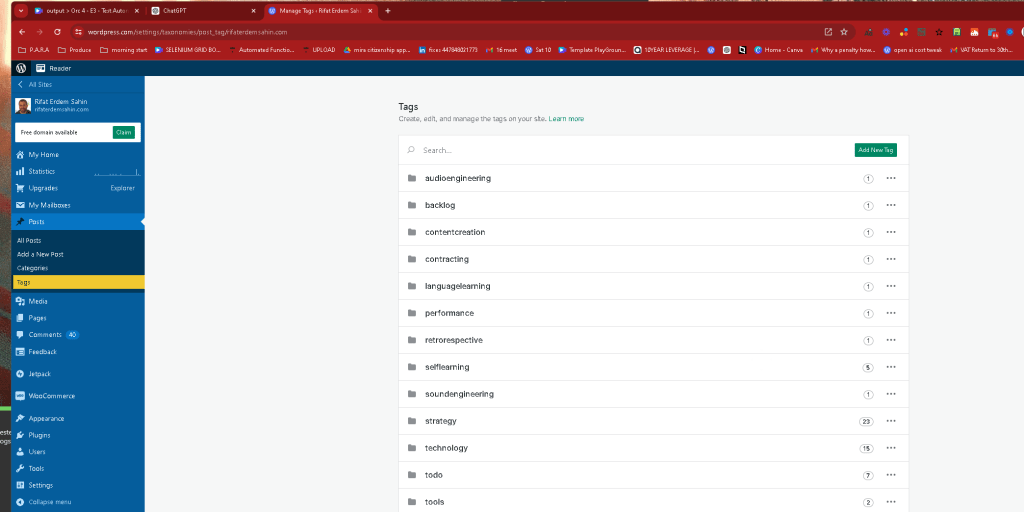Open options menu for retrorespective tag

891,340
